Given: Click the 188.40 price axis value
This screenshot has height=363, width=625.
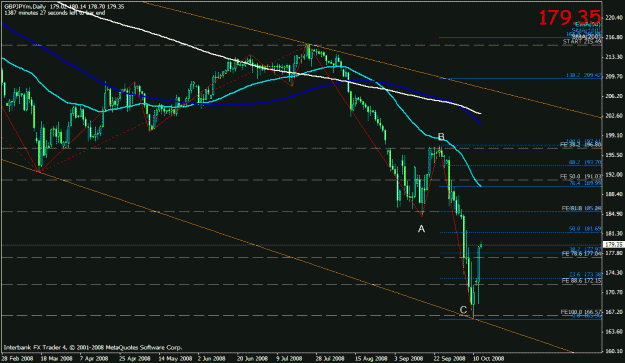Looking at the screenshot, I should pos(614,194).
